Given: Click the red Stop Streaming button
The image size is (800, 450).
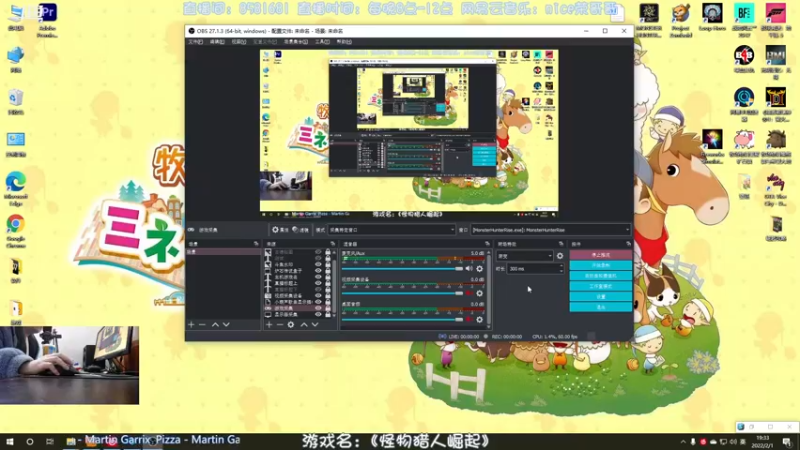Looking at the screenshot, I should coord(601,255).
